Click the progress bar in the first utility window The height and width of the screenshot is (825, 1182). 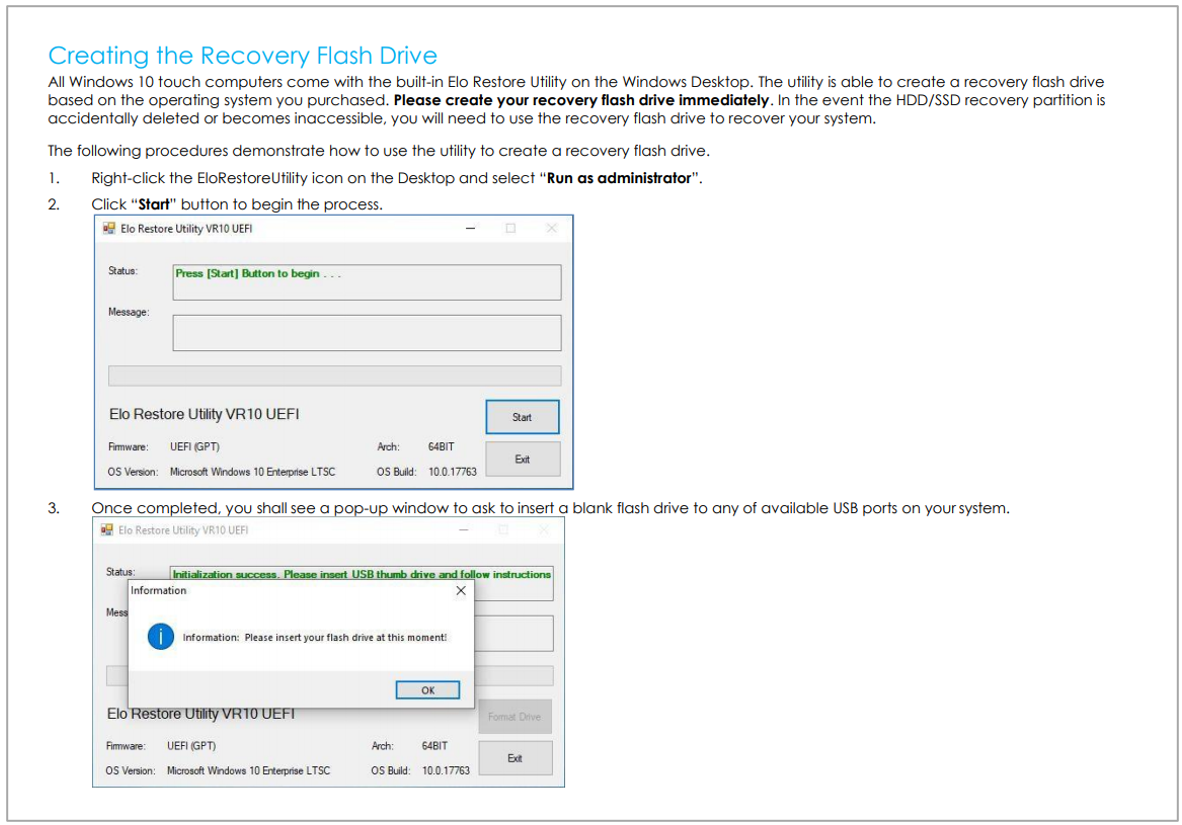point(335,376)
